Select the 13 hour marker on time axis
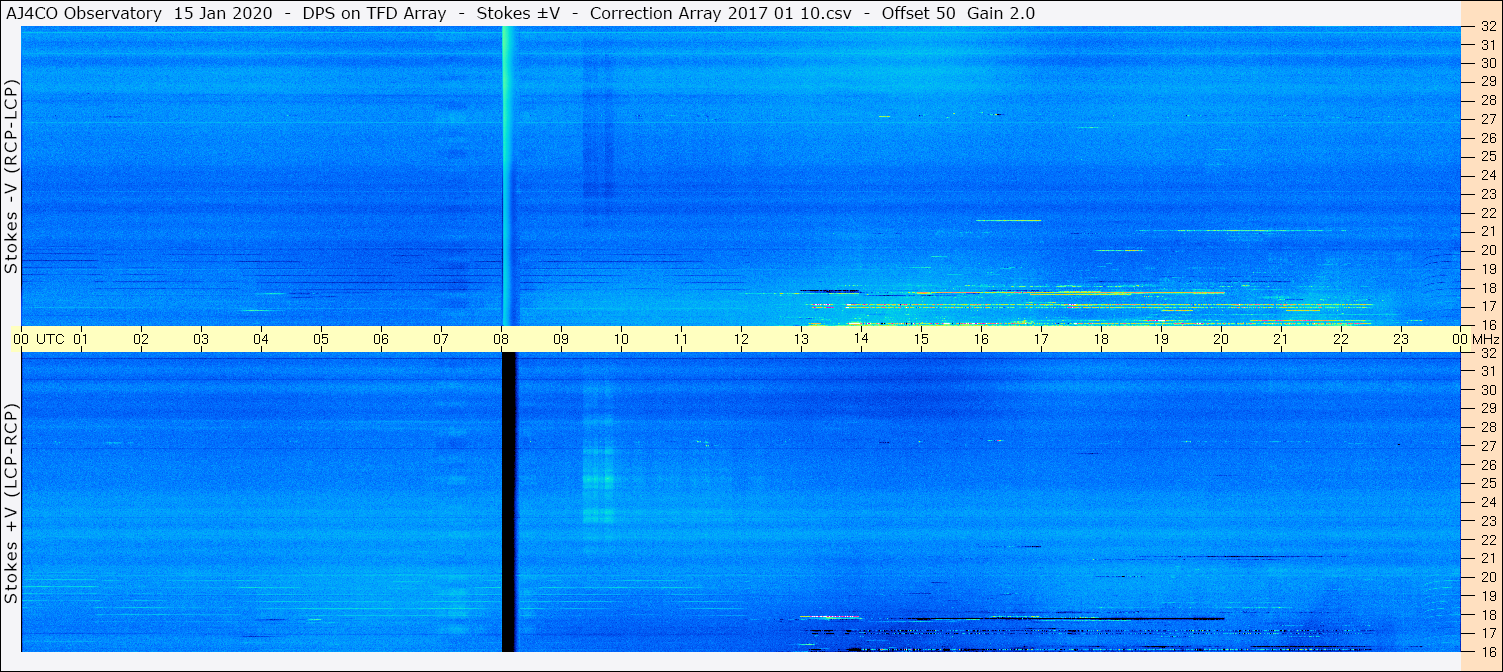This screenshot has width=1503, height=672. pyautogui.click(x=801, y=339)
